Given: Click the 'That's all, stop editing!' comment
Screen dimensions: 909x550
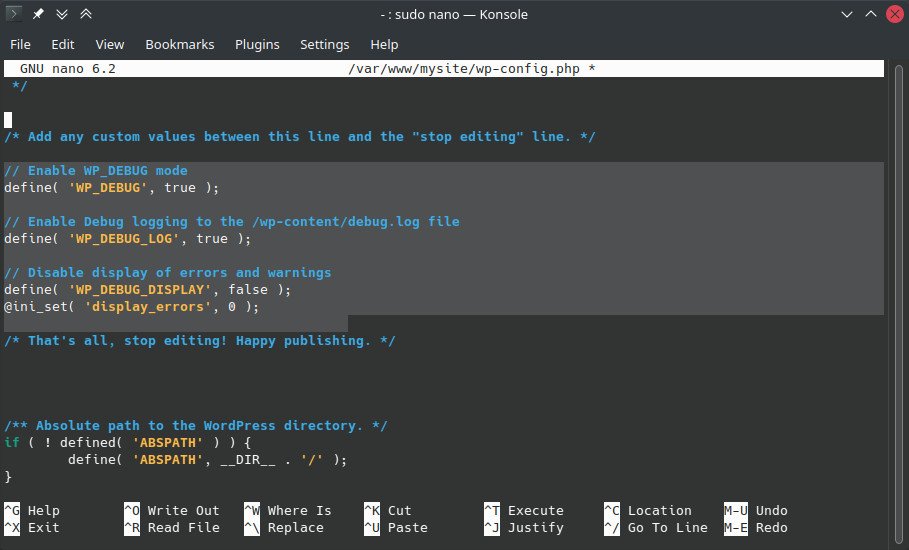Looking at the screenshot, I should coord(200,341).
